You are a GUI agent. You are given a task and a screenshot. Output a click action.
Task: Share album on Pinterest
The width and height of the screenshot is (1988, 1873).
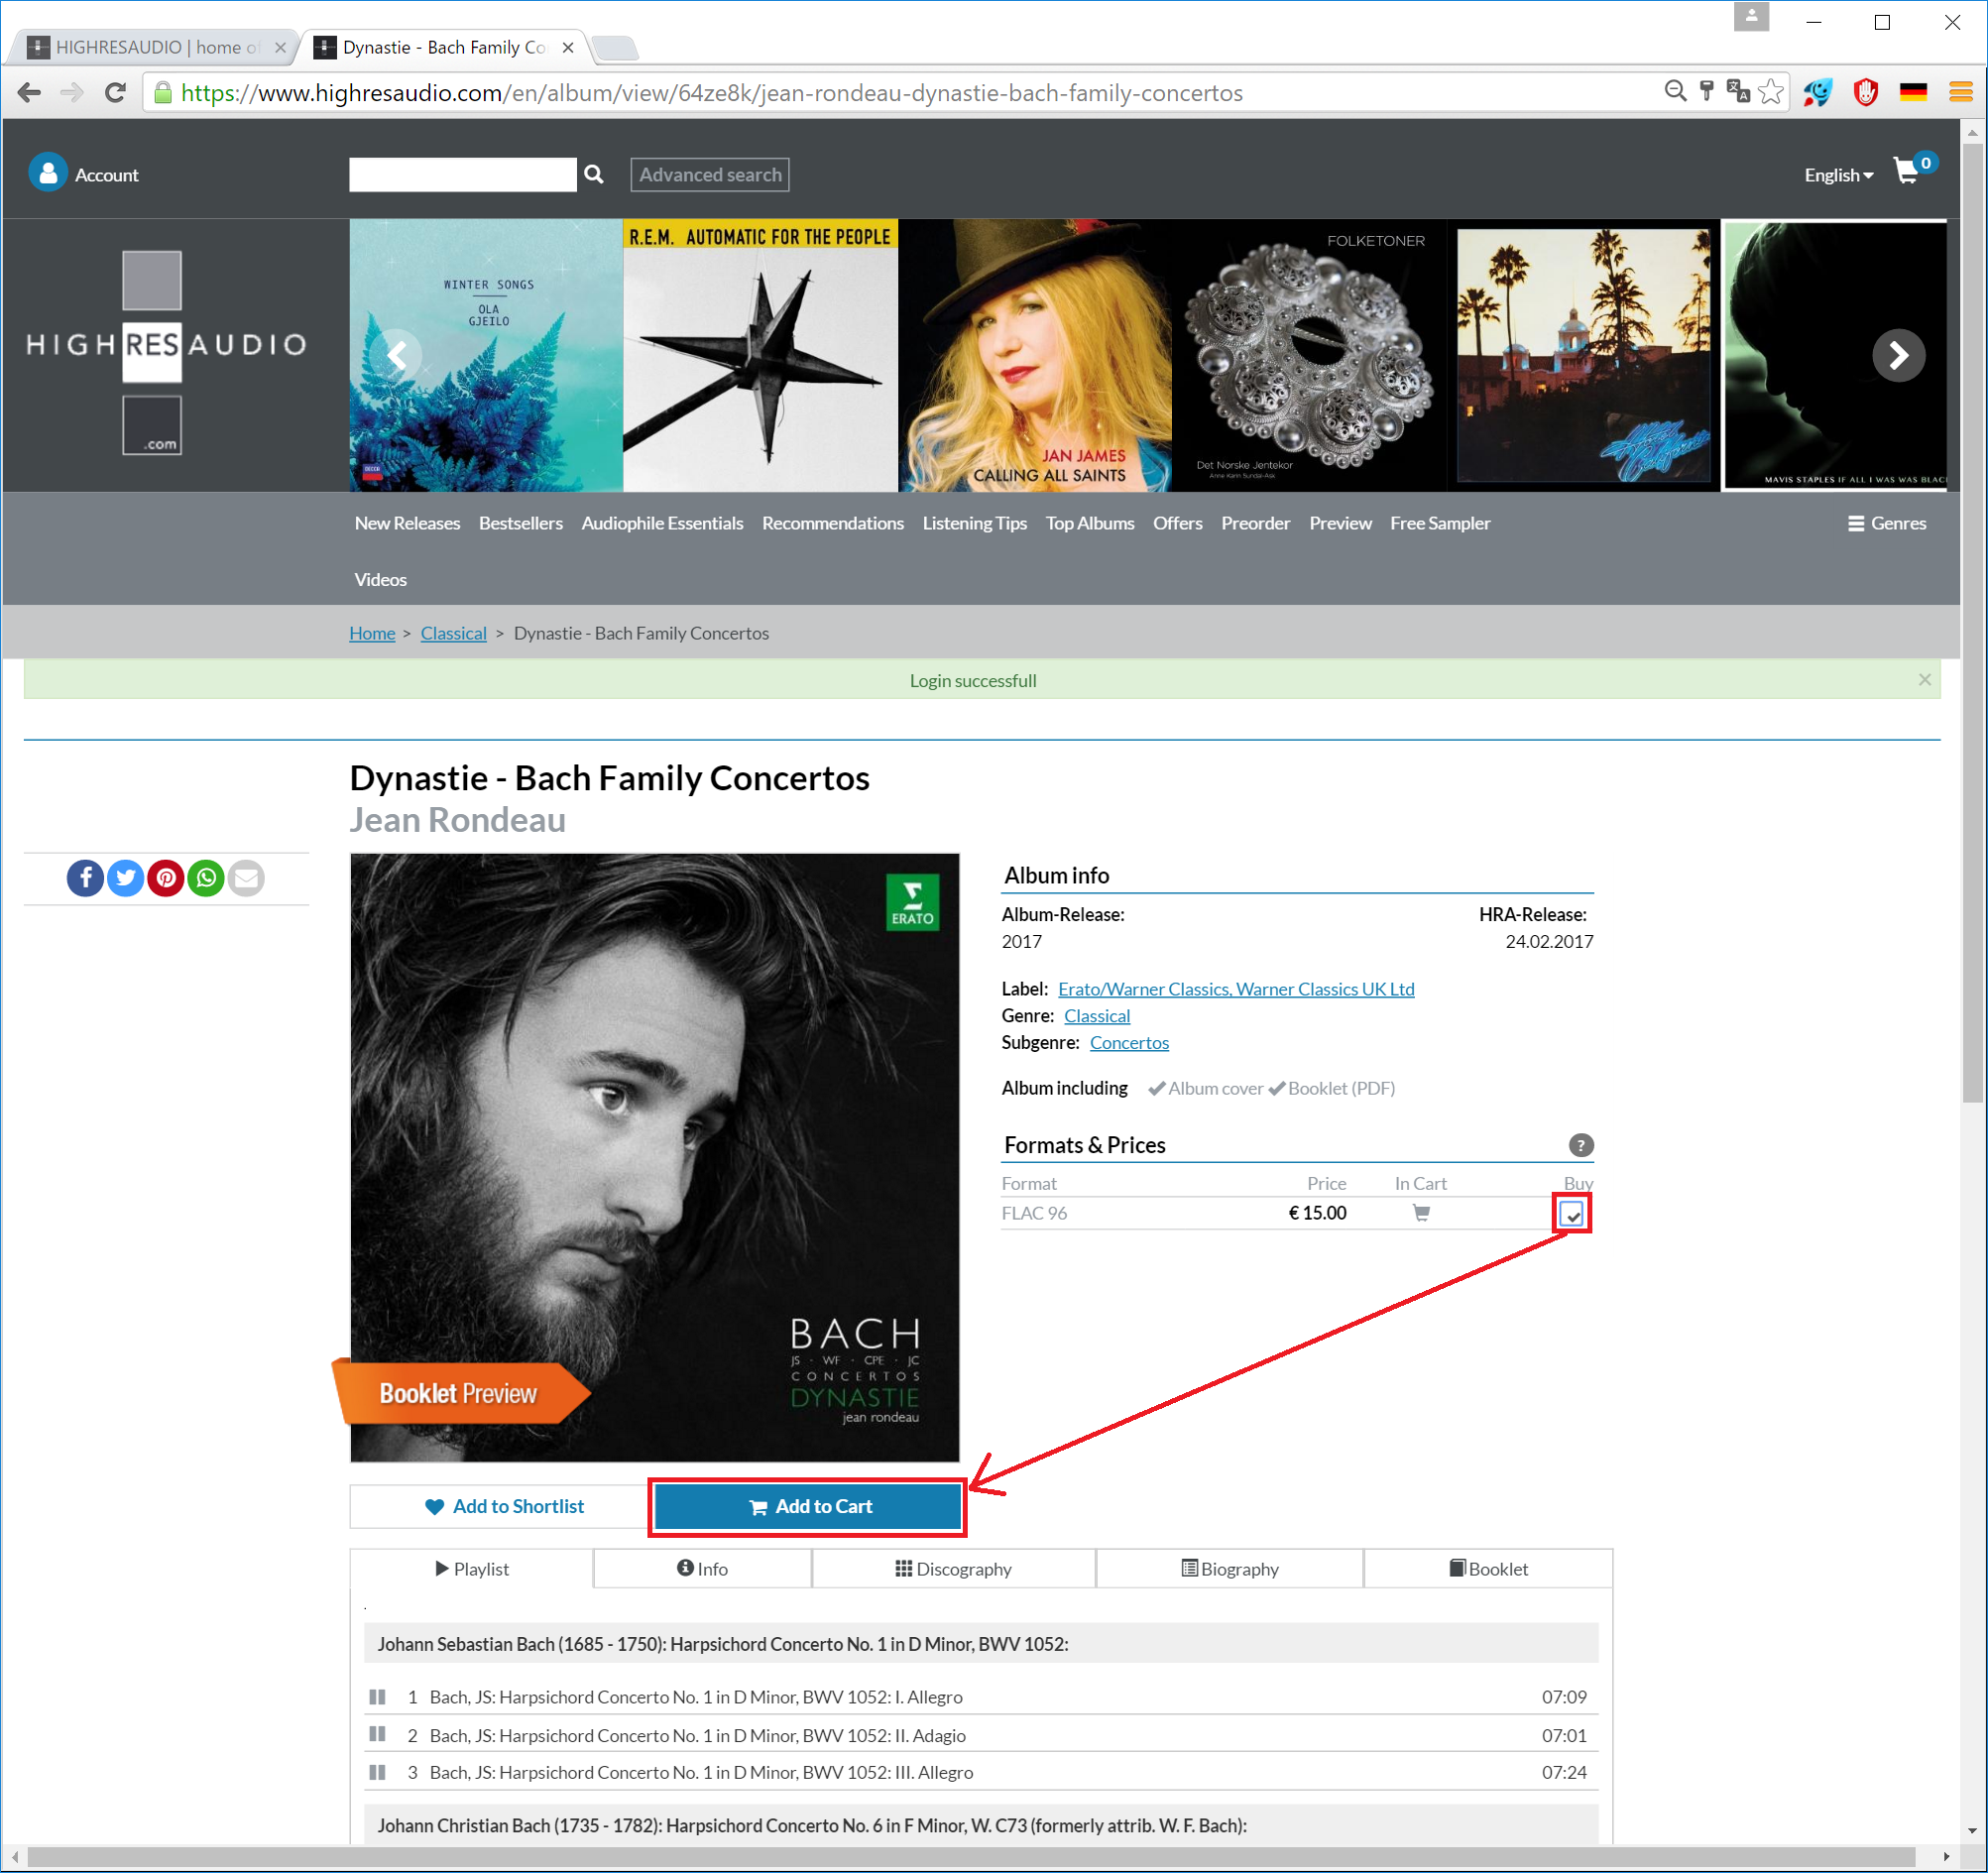coord(166,878)
